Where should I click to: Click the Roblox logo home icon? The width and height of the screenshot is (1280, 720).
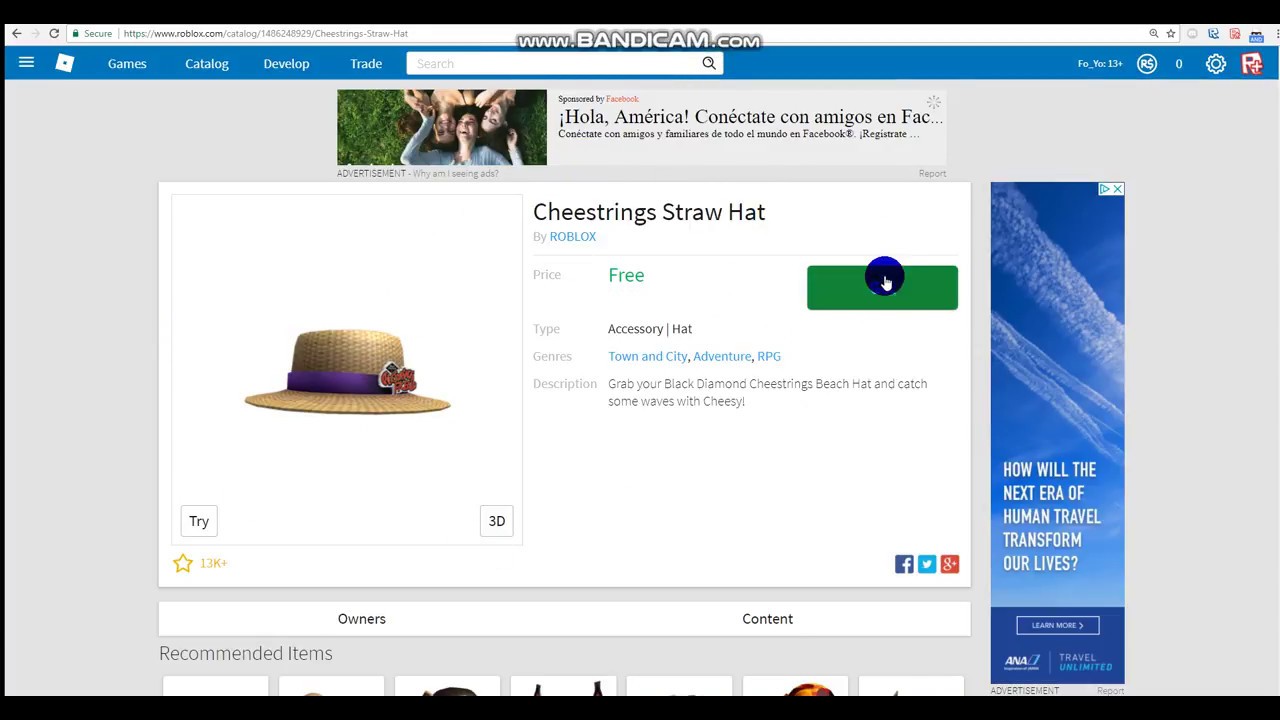(65, 63)
